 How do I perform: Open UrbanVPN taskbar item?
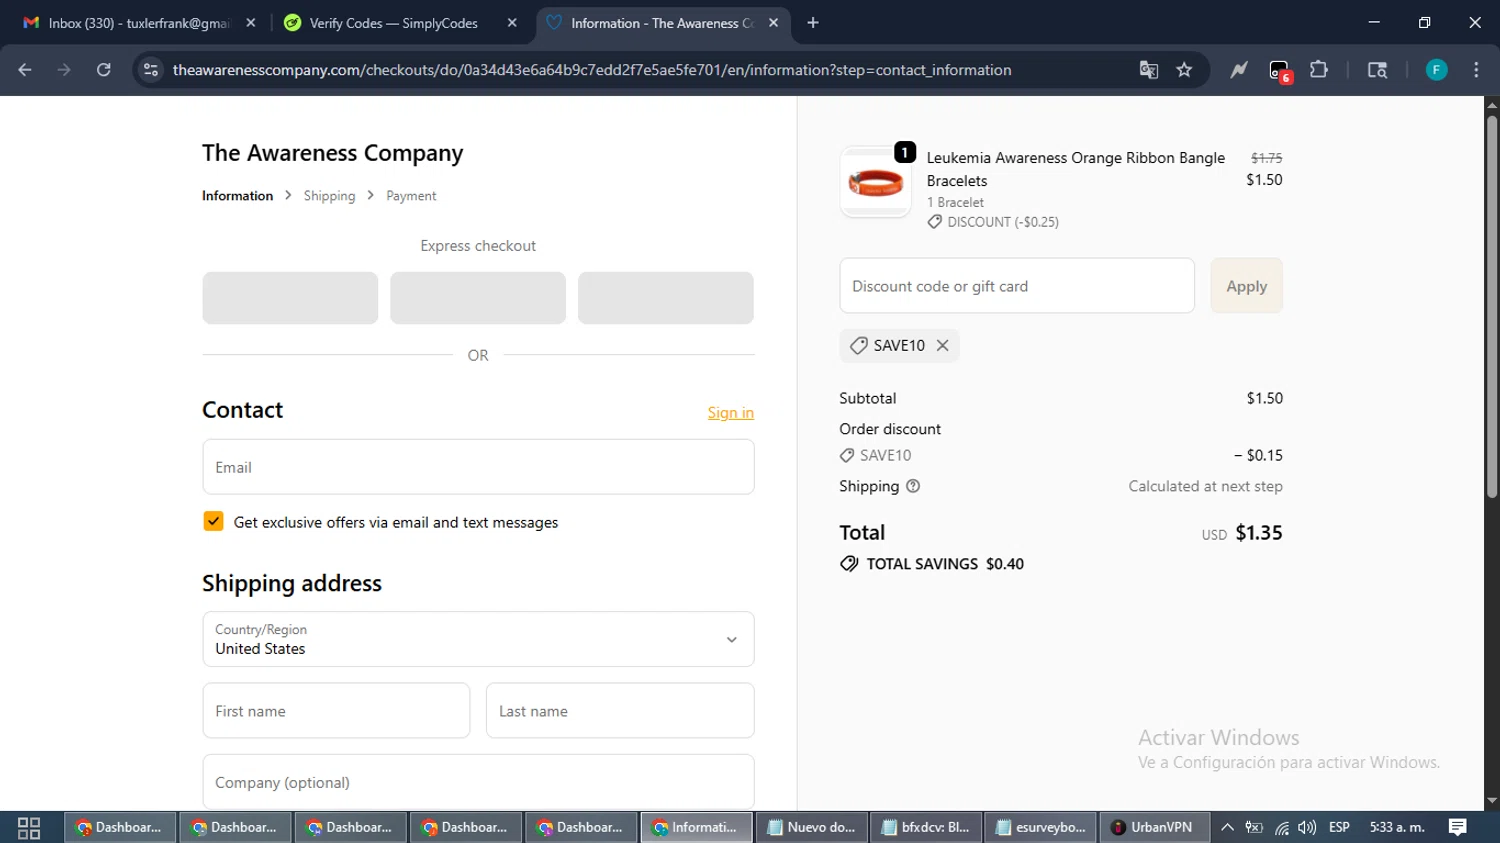coord(1153,827)
